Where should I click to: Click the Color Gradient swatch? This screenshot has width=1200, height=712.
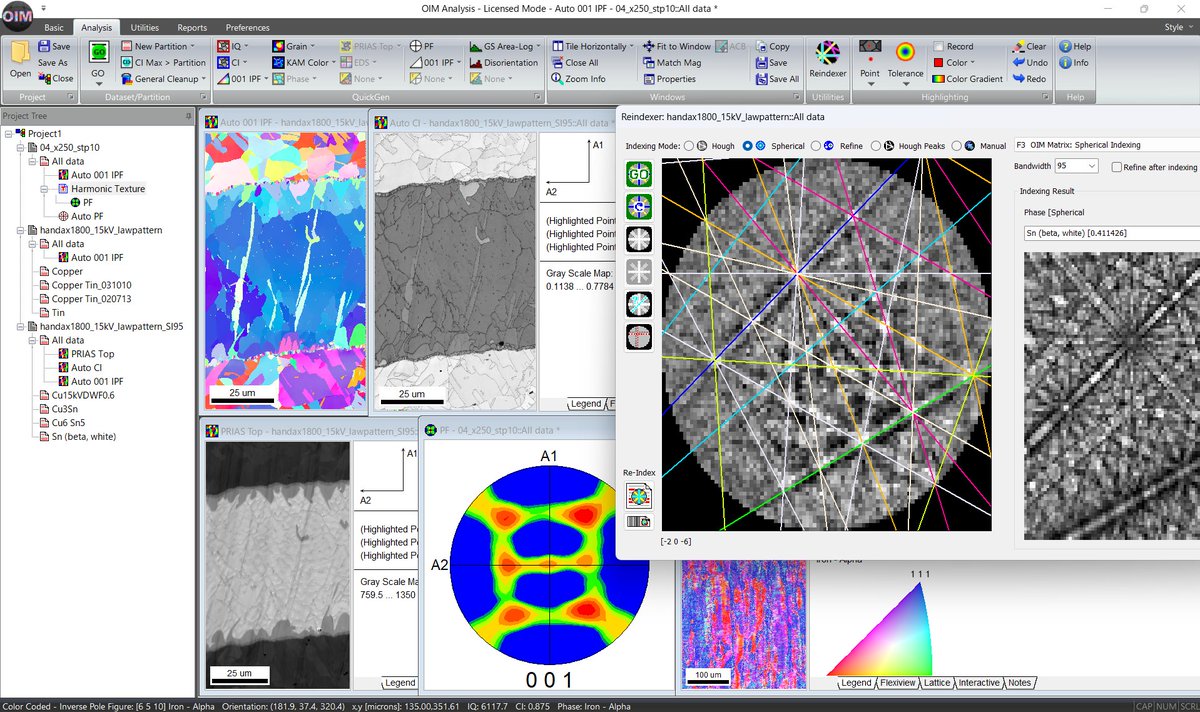tap(938, 78)
